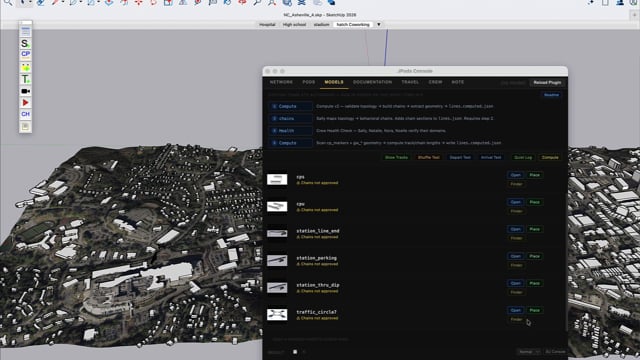Show station_parking in Finder
The width and height of the screenshot is (640, 360).
(x=516, y=265)
